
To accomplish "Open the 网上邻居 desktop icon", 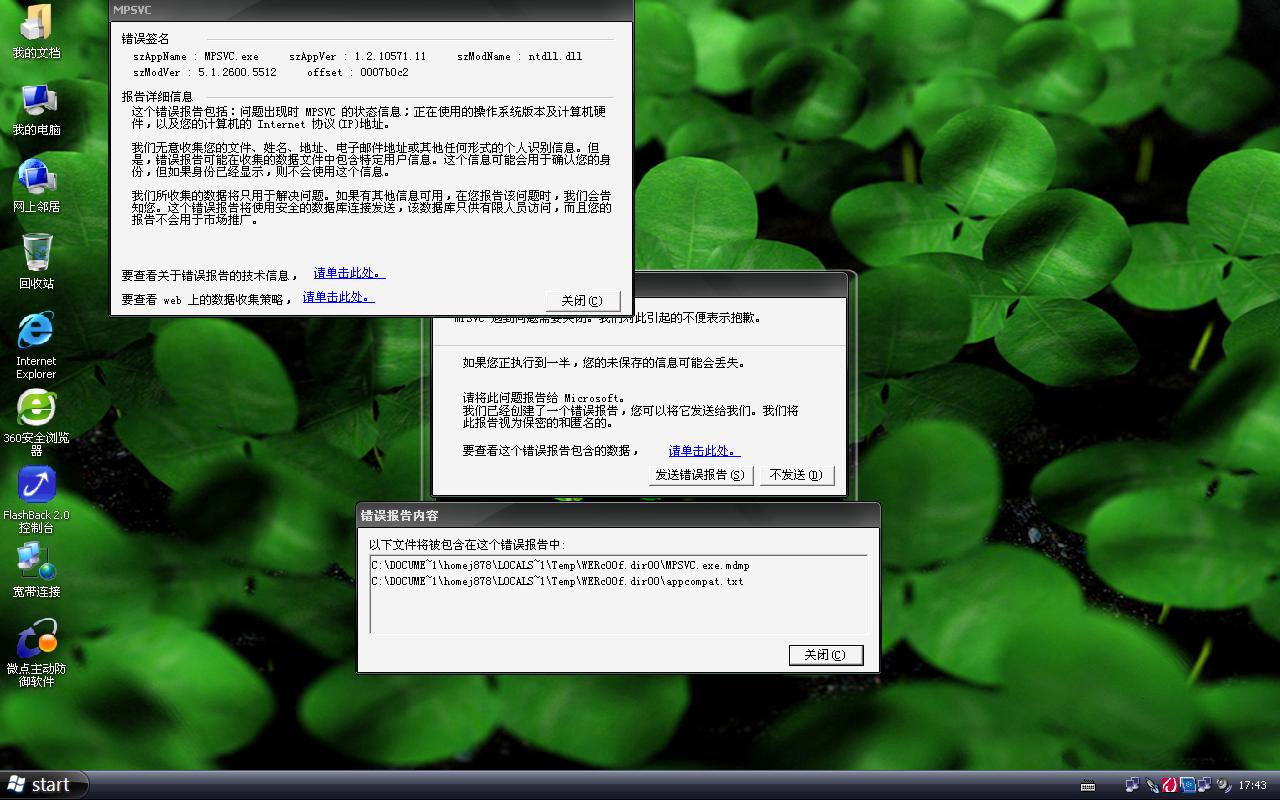I will [36, 185].
